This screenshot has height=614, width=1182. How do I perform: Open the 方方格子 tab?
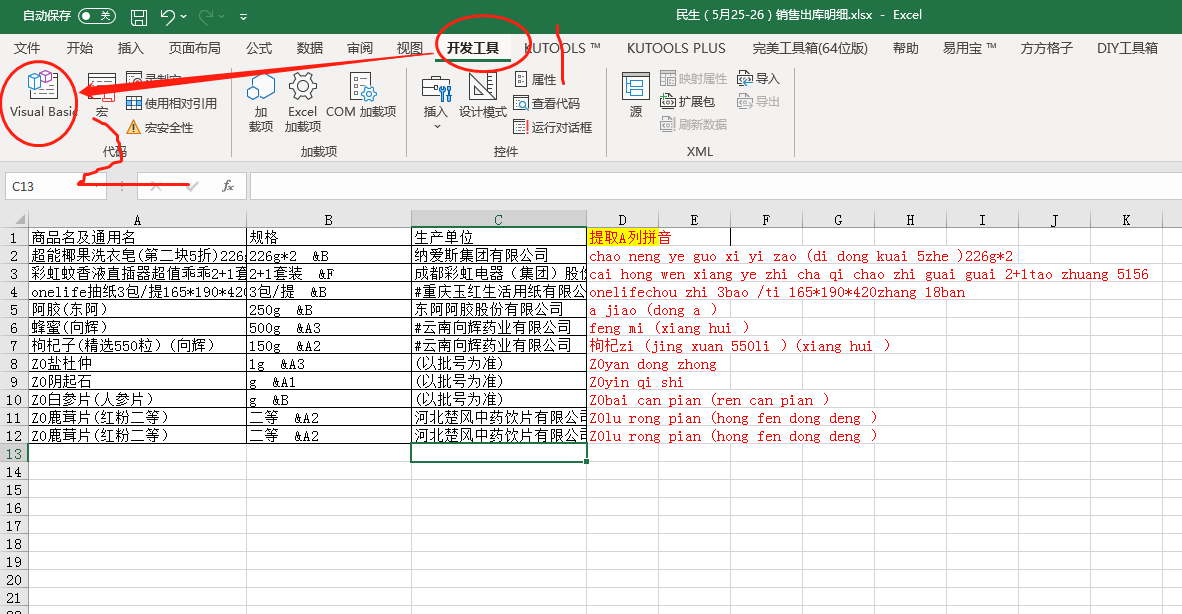click(x=1046, y=48)
